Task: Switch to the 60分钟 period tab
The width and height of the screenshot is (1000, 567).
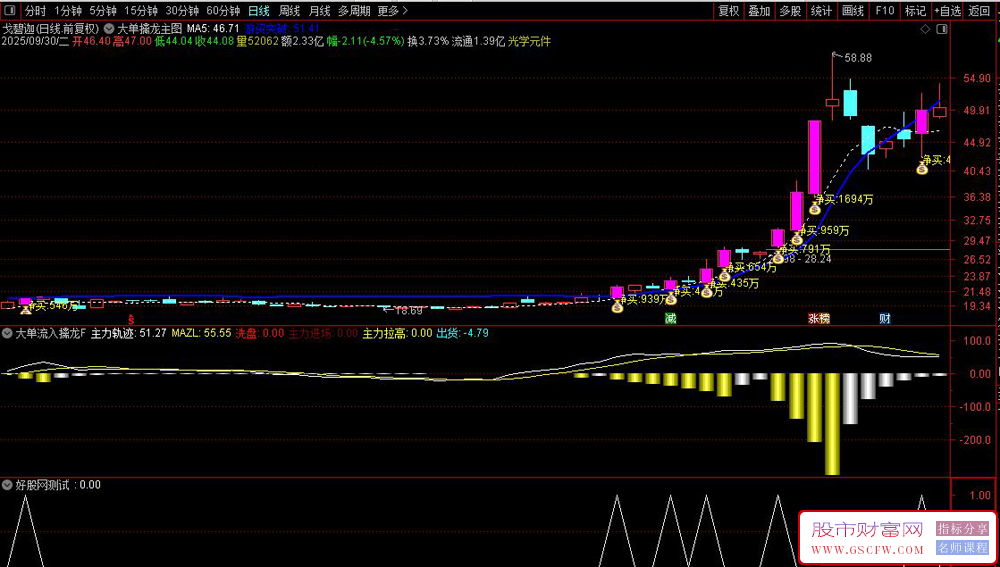Action: point(223,11)
